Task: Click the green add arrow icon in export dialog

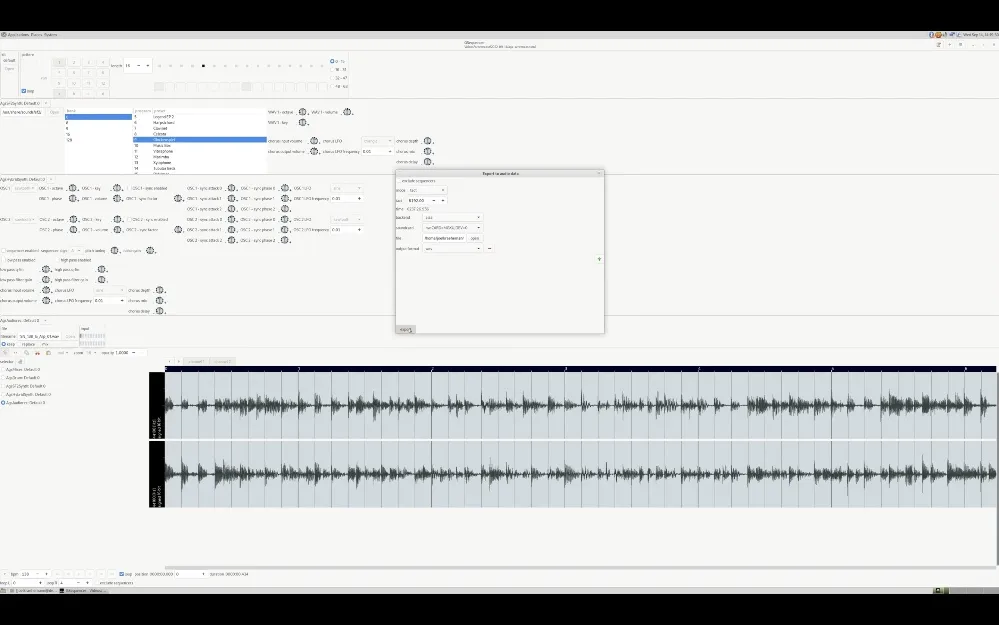Action: click(599, 259)
